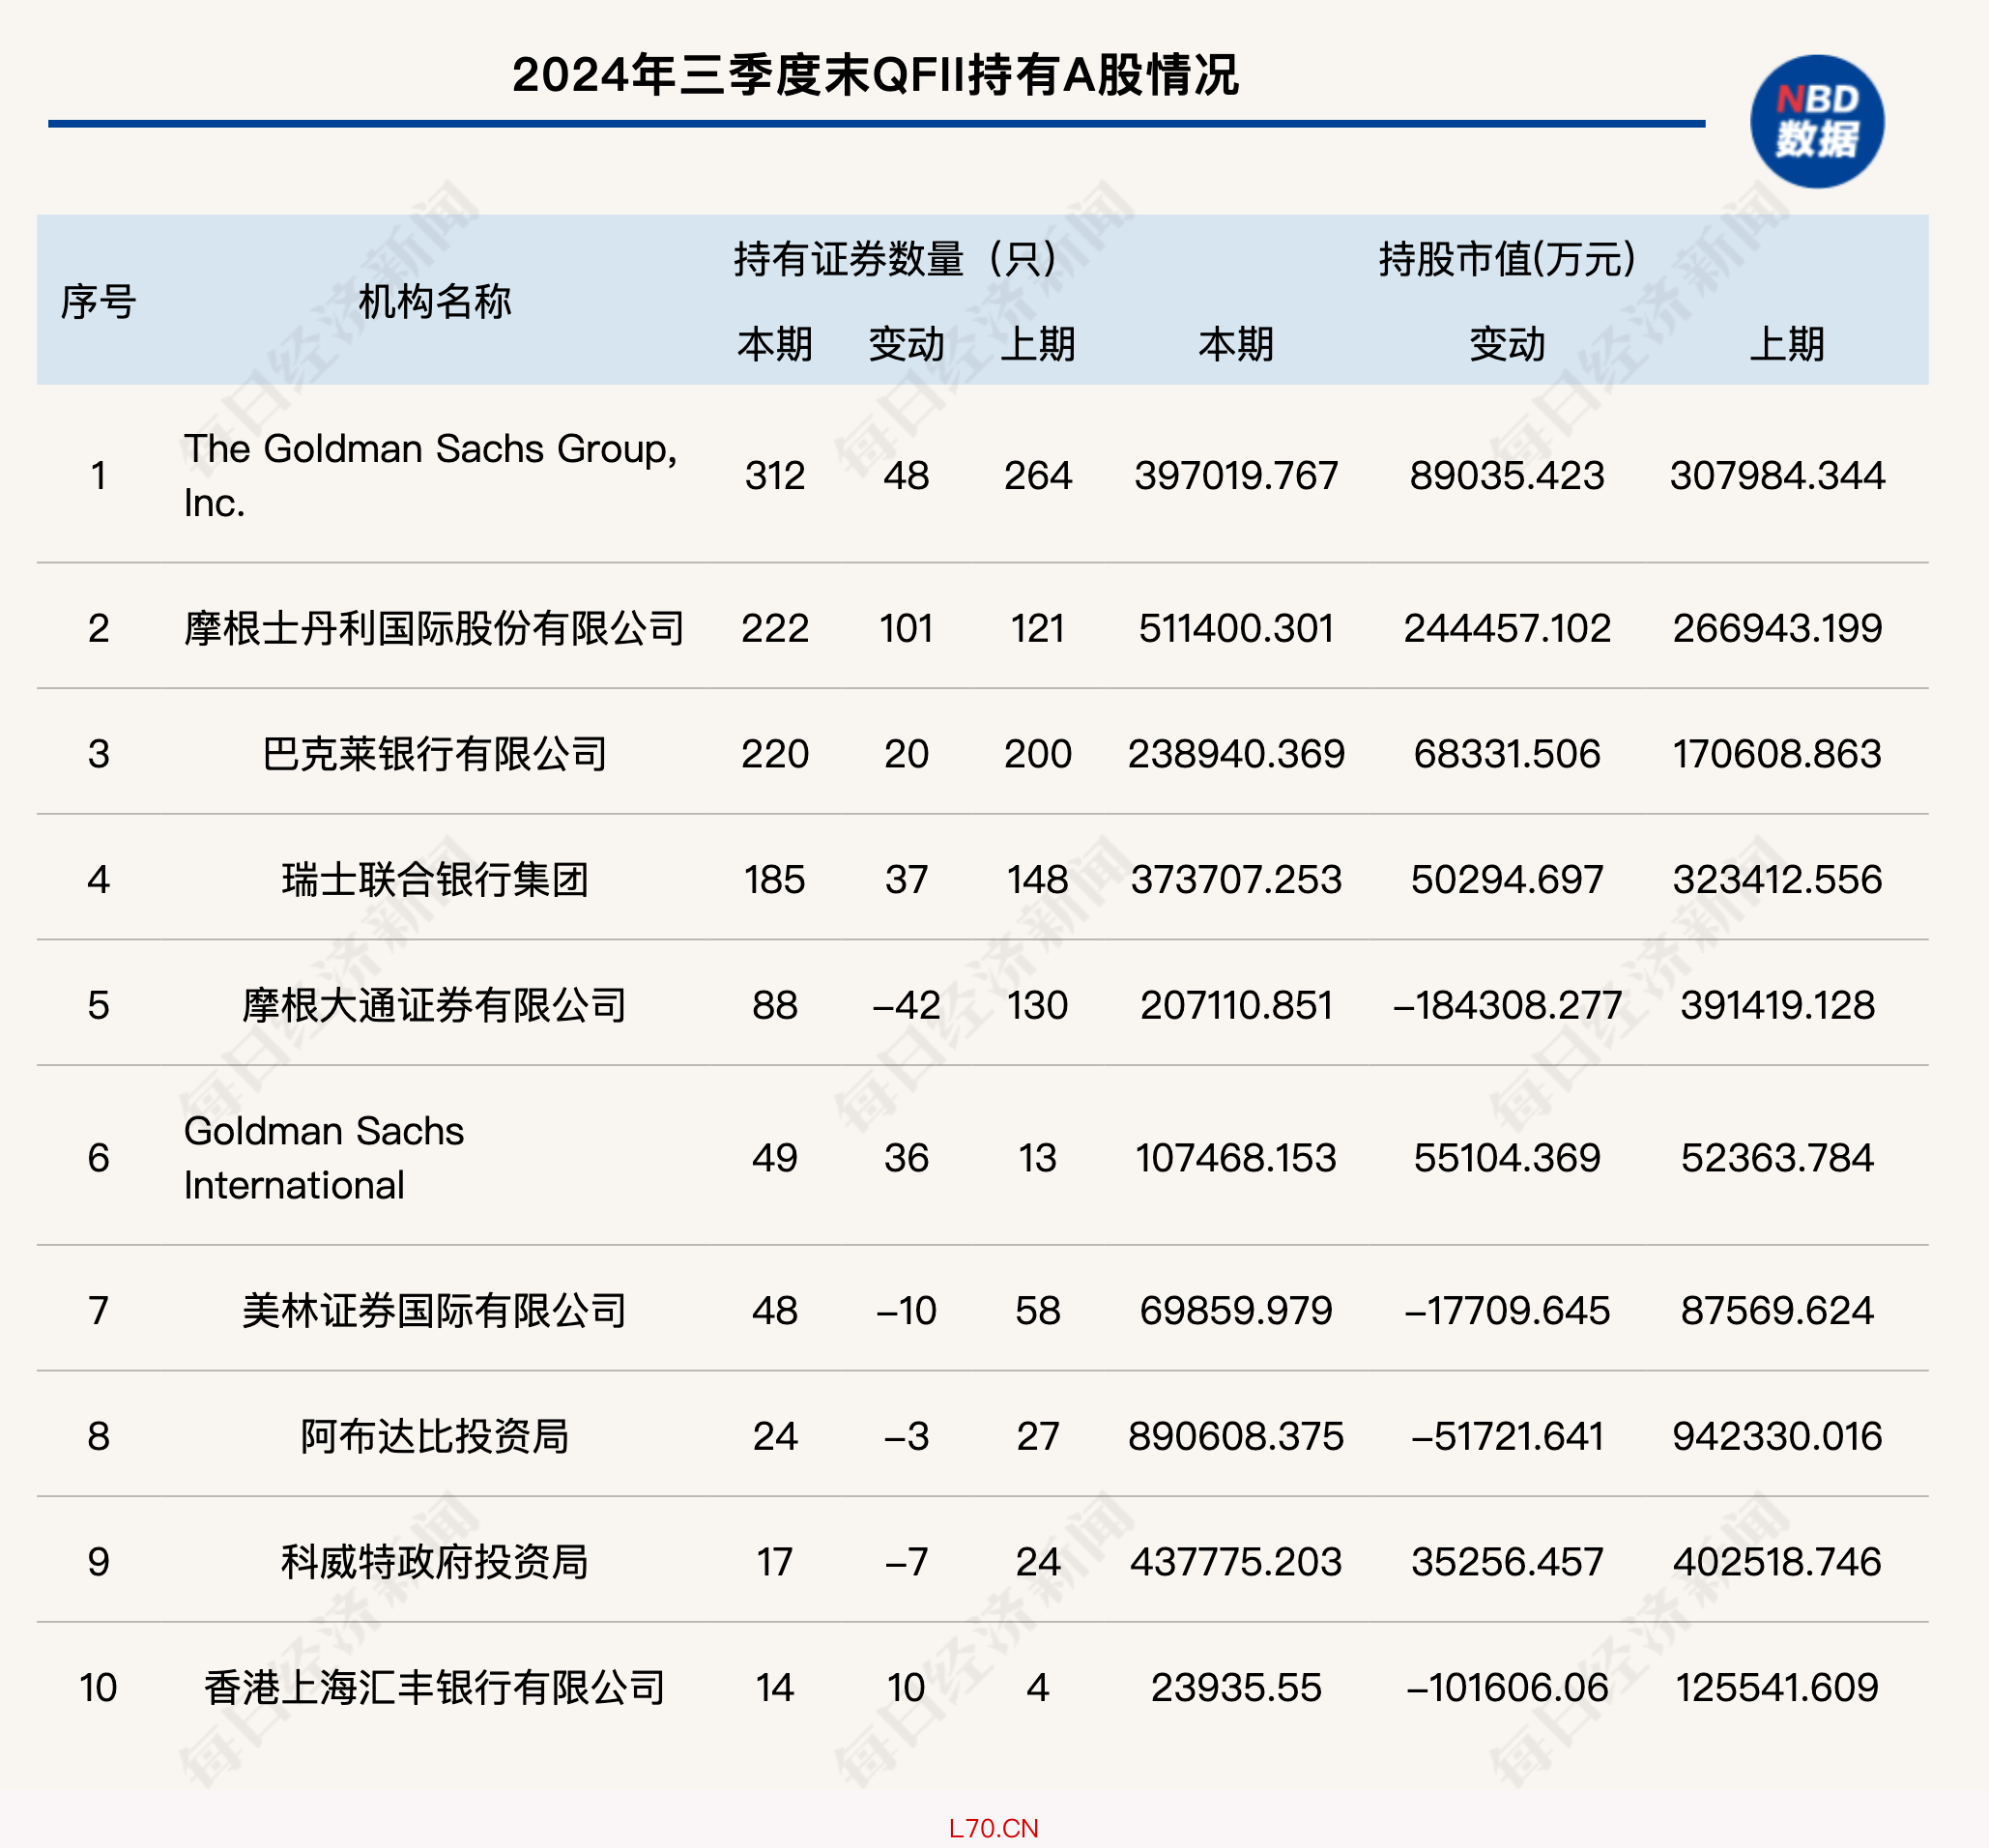Click value 890608.375 in 本期 column
The image size is (1989, 1848).
coord(1235,1436)
